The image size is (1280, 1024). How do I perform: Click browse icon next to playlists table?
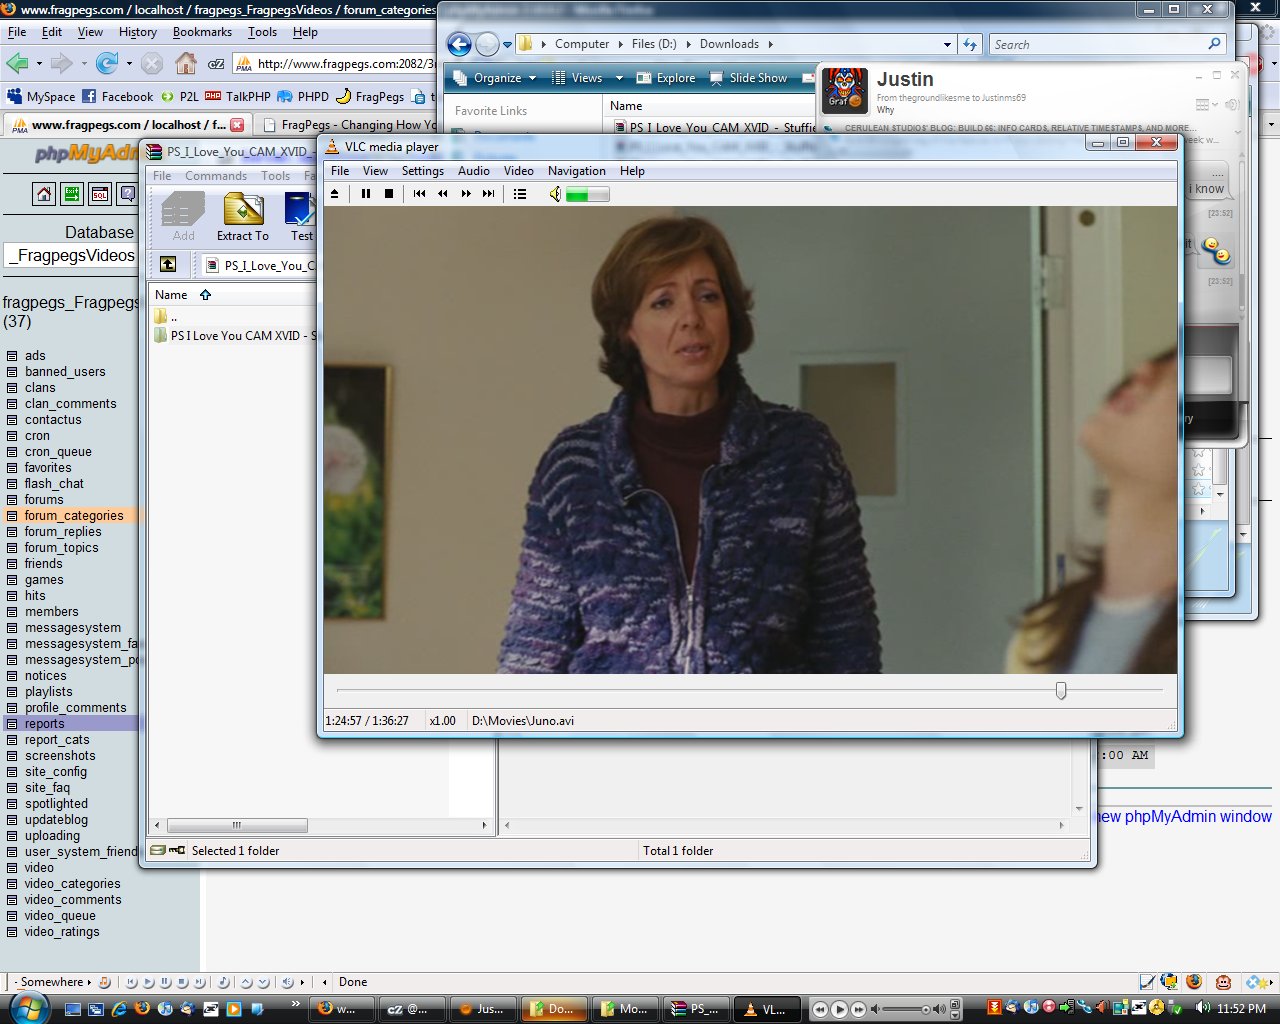coord(12,692)
